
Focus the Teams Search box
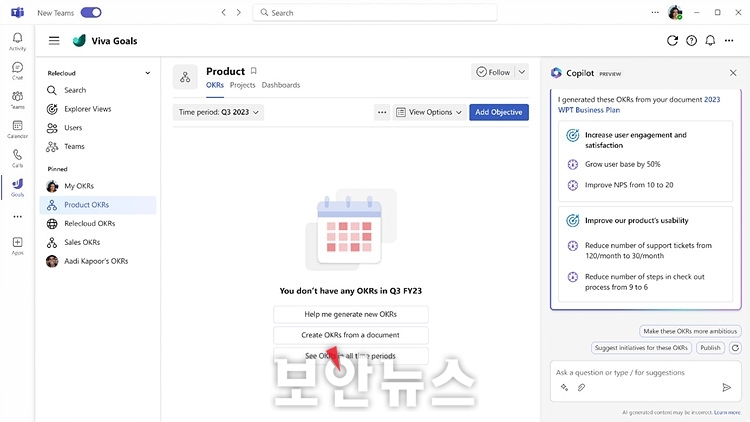click(x=375, y=12)
